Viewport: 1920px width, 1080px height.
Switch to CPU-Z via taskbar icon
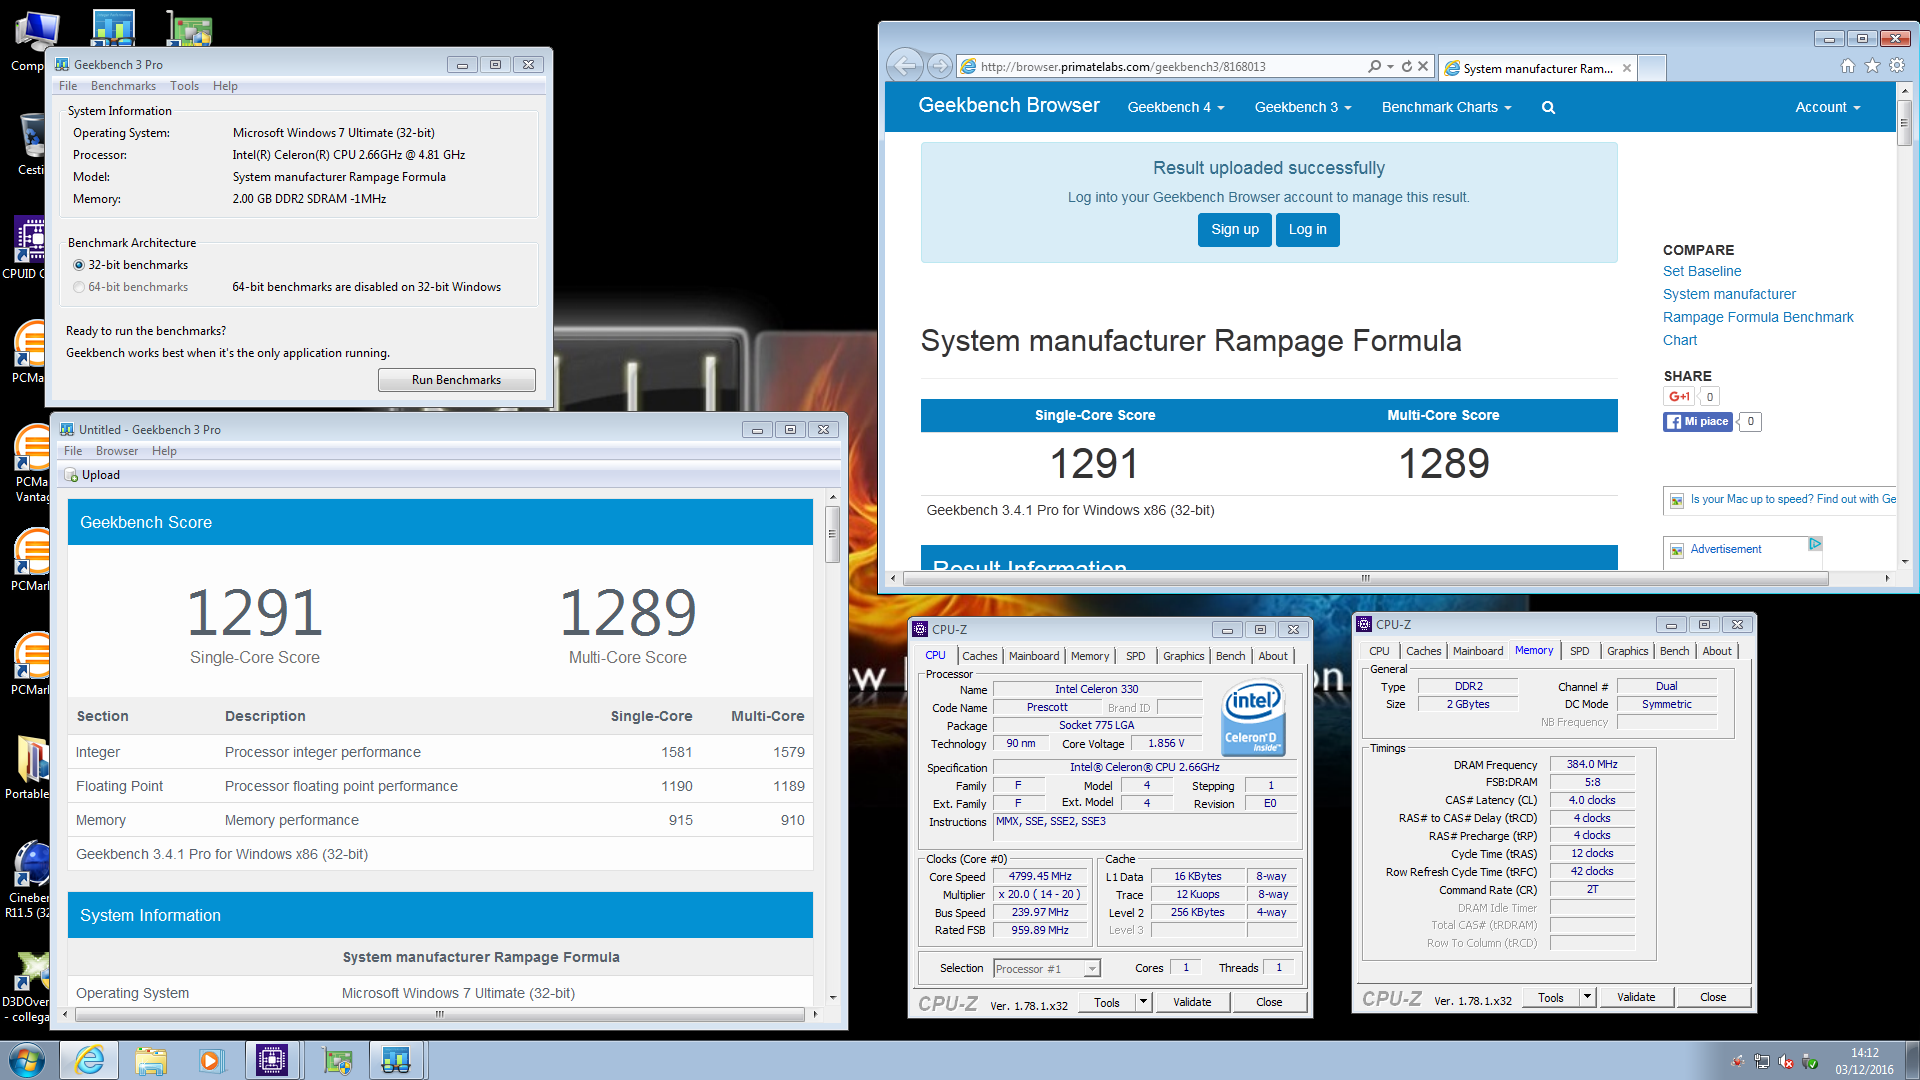[272, 1060]
